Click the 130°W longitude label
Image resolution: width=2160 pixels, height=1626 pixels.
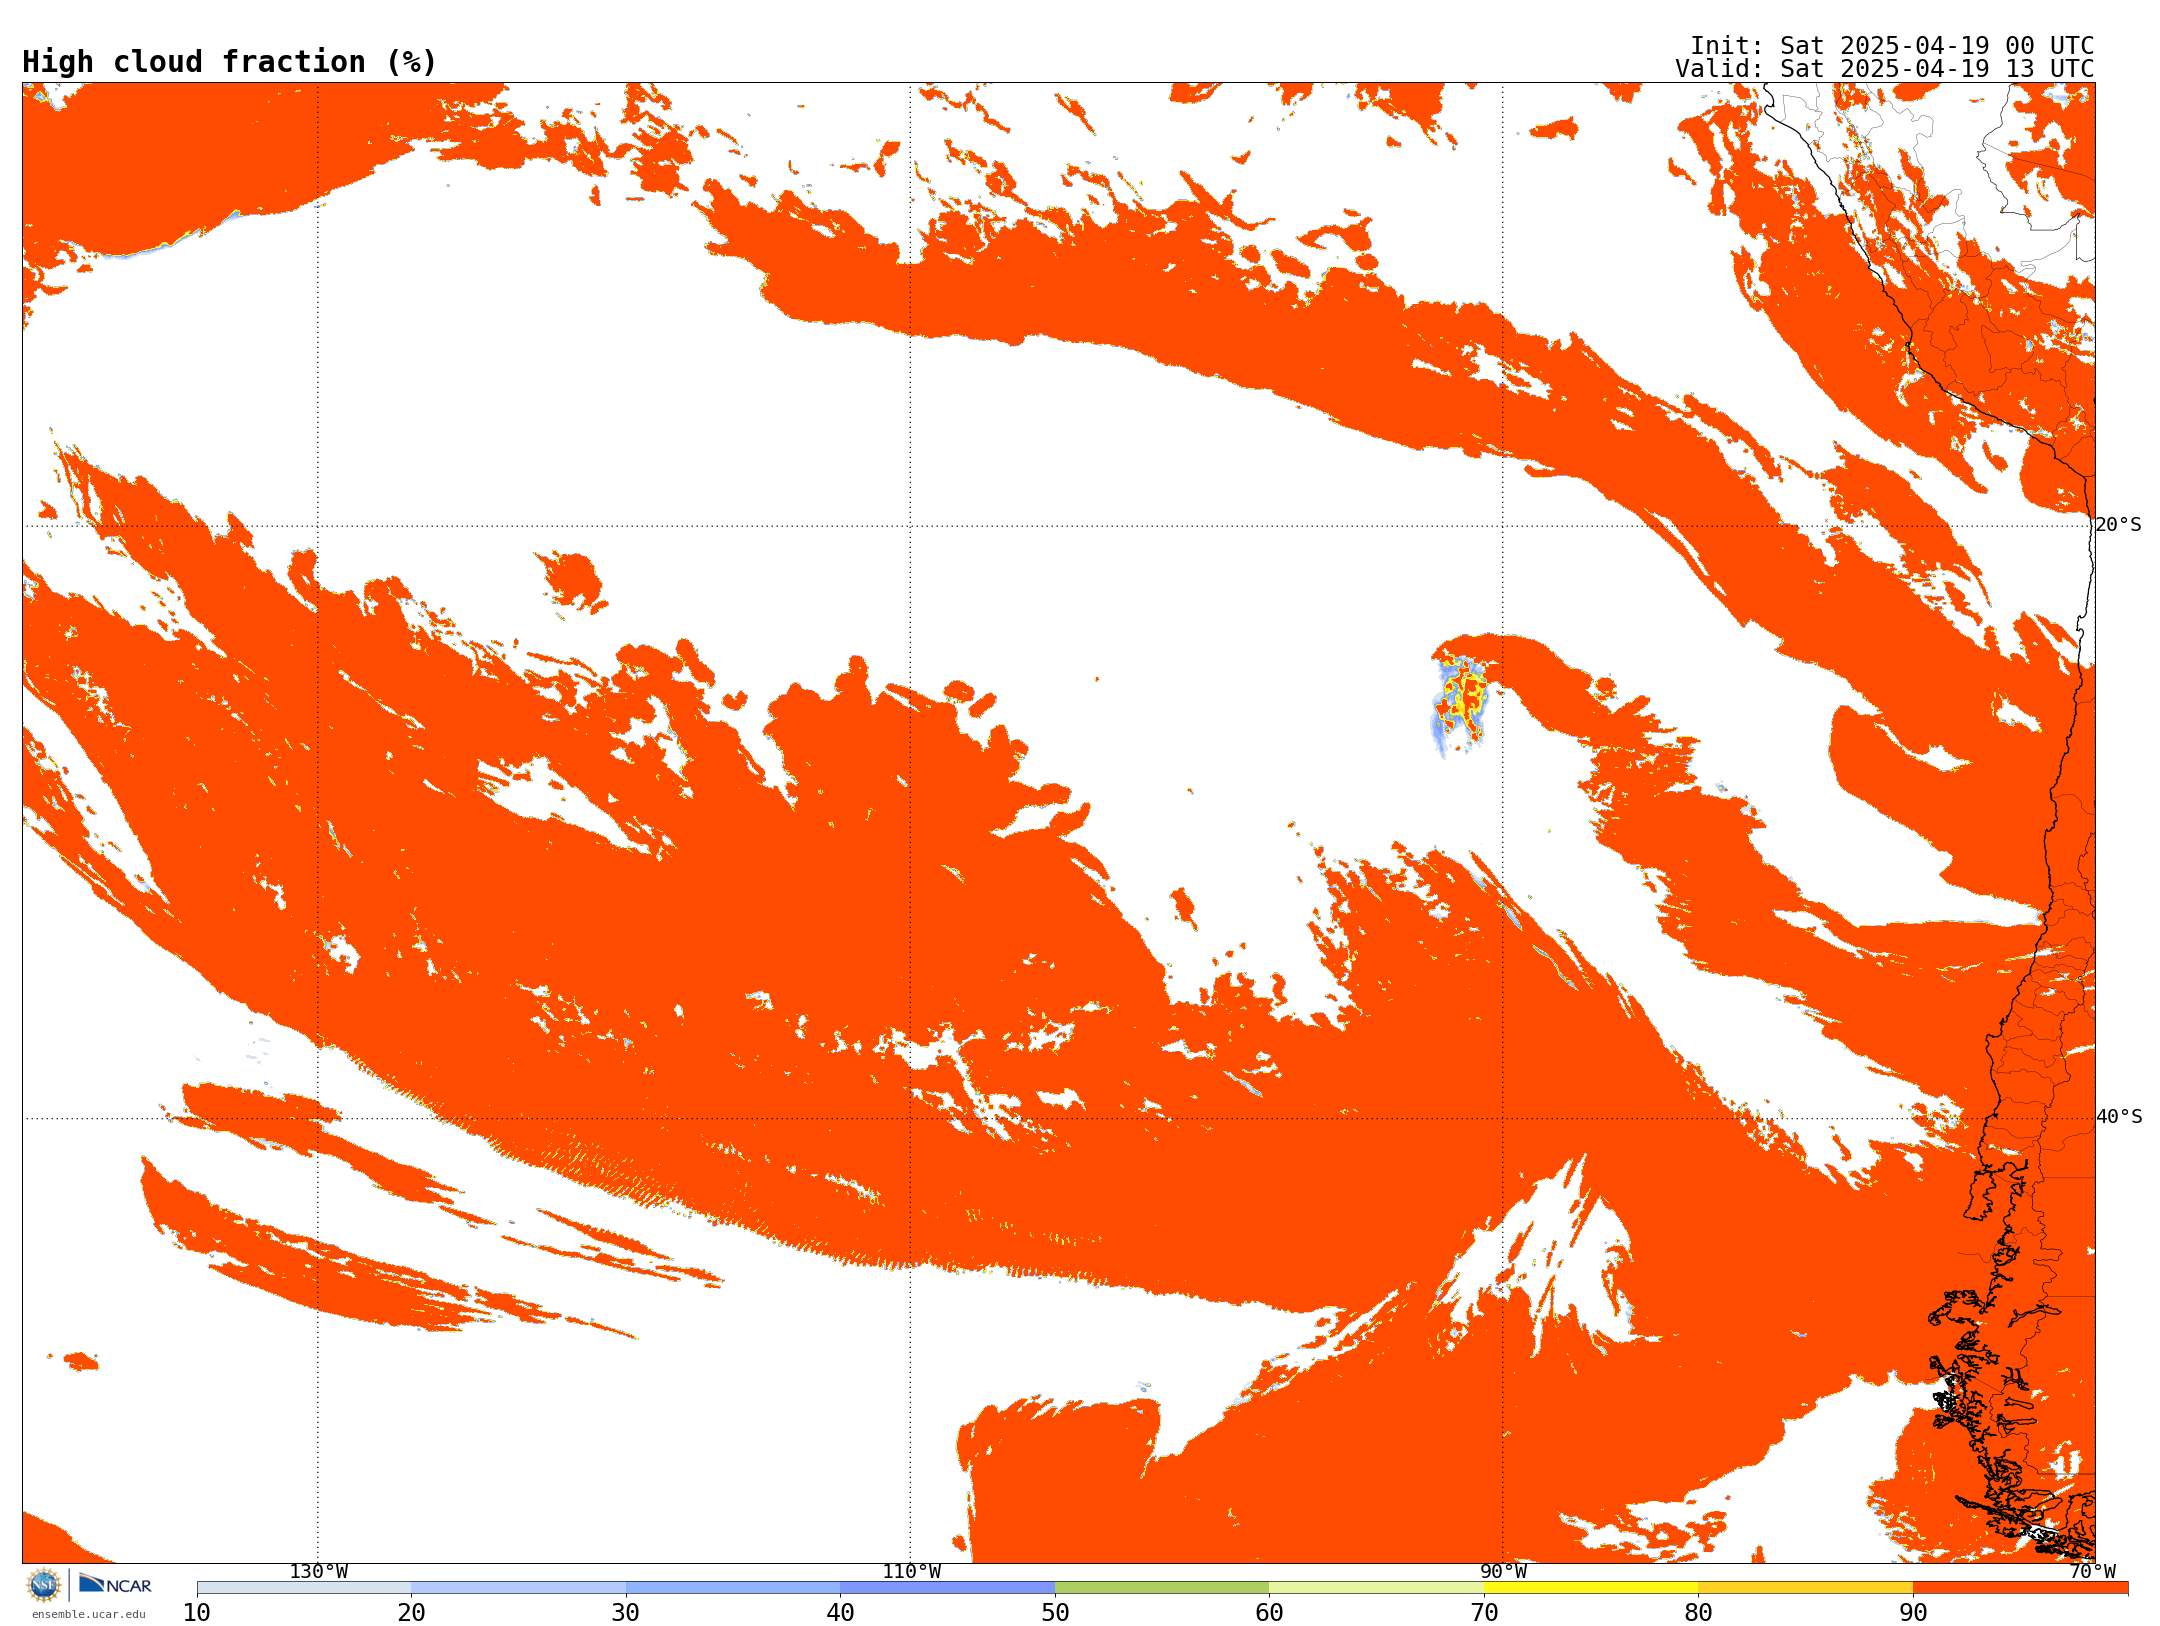(318, 1572)
